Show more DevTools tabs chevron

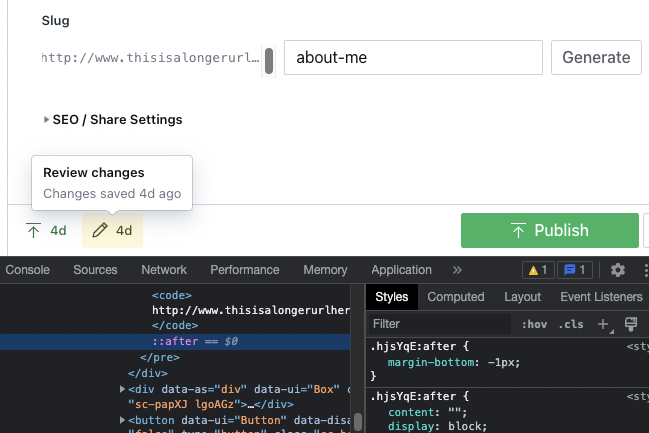[457, 270]
